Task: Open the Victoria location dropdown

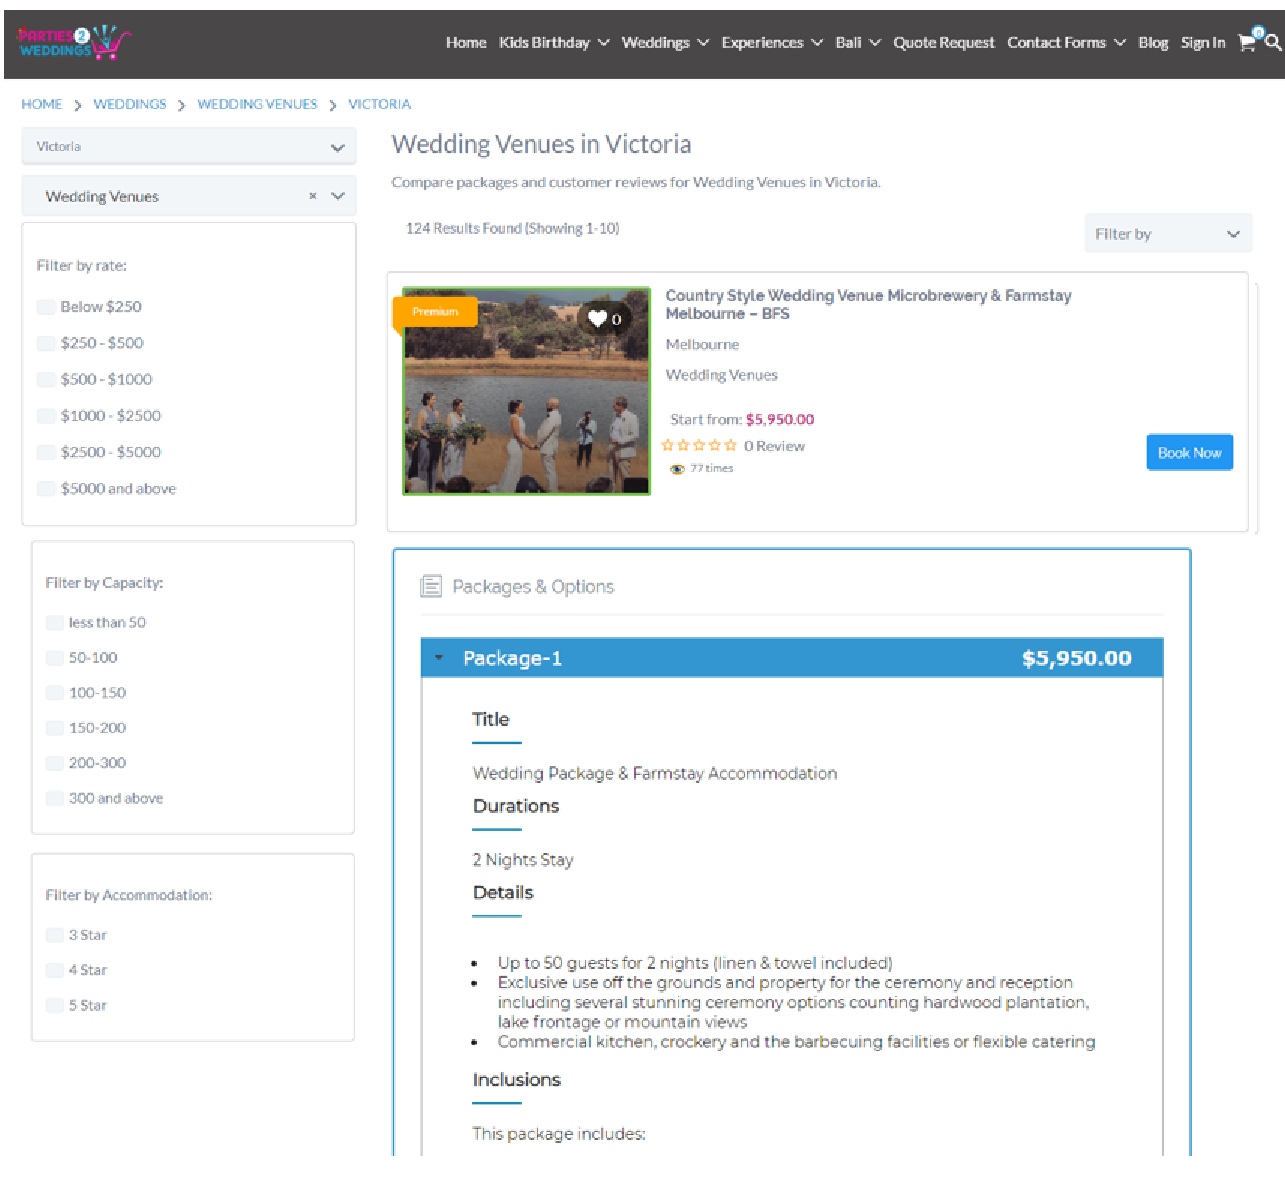Action: click(189, 146)
